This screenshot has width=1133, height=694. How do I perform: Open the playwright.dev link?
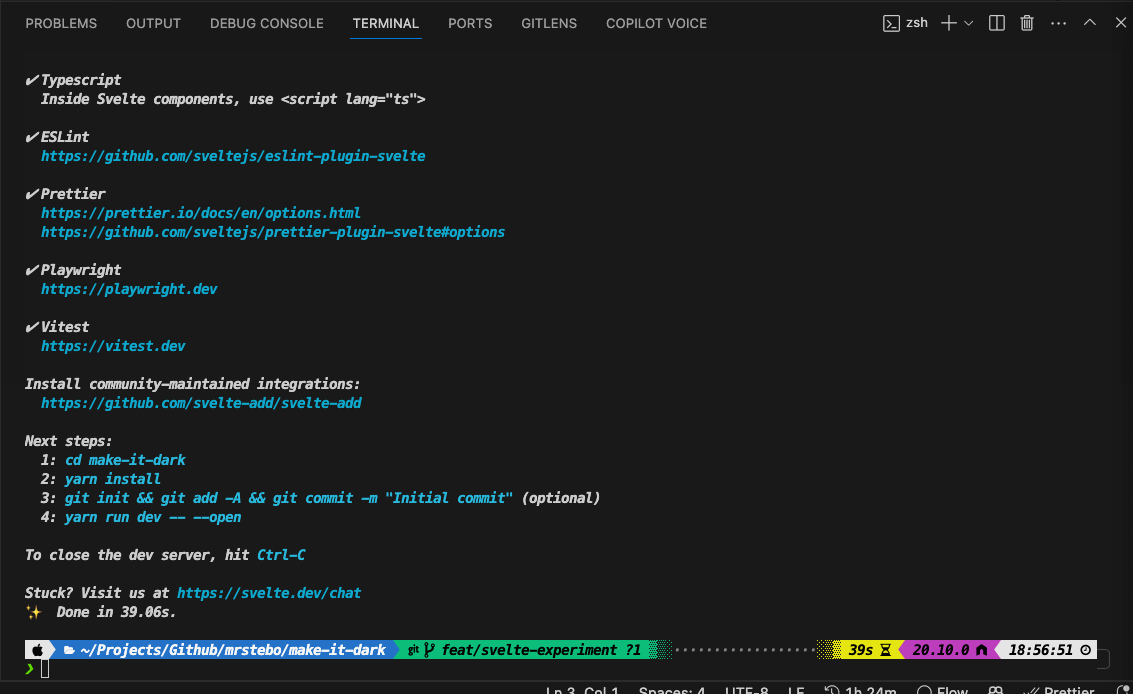pyautogui.click(x=129, y=289)
